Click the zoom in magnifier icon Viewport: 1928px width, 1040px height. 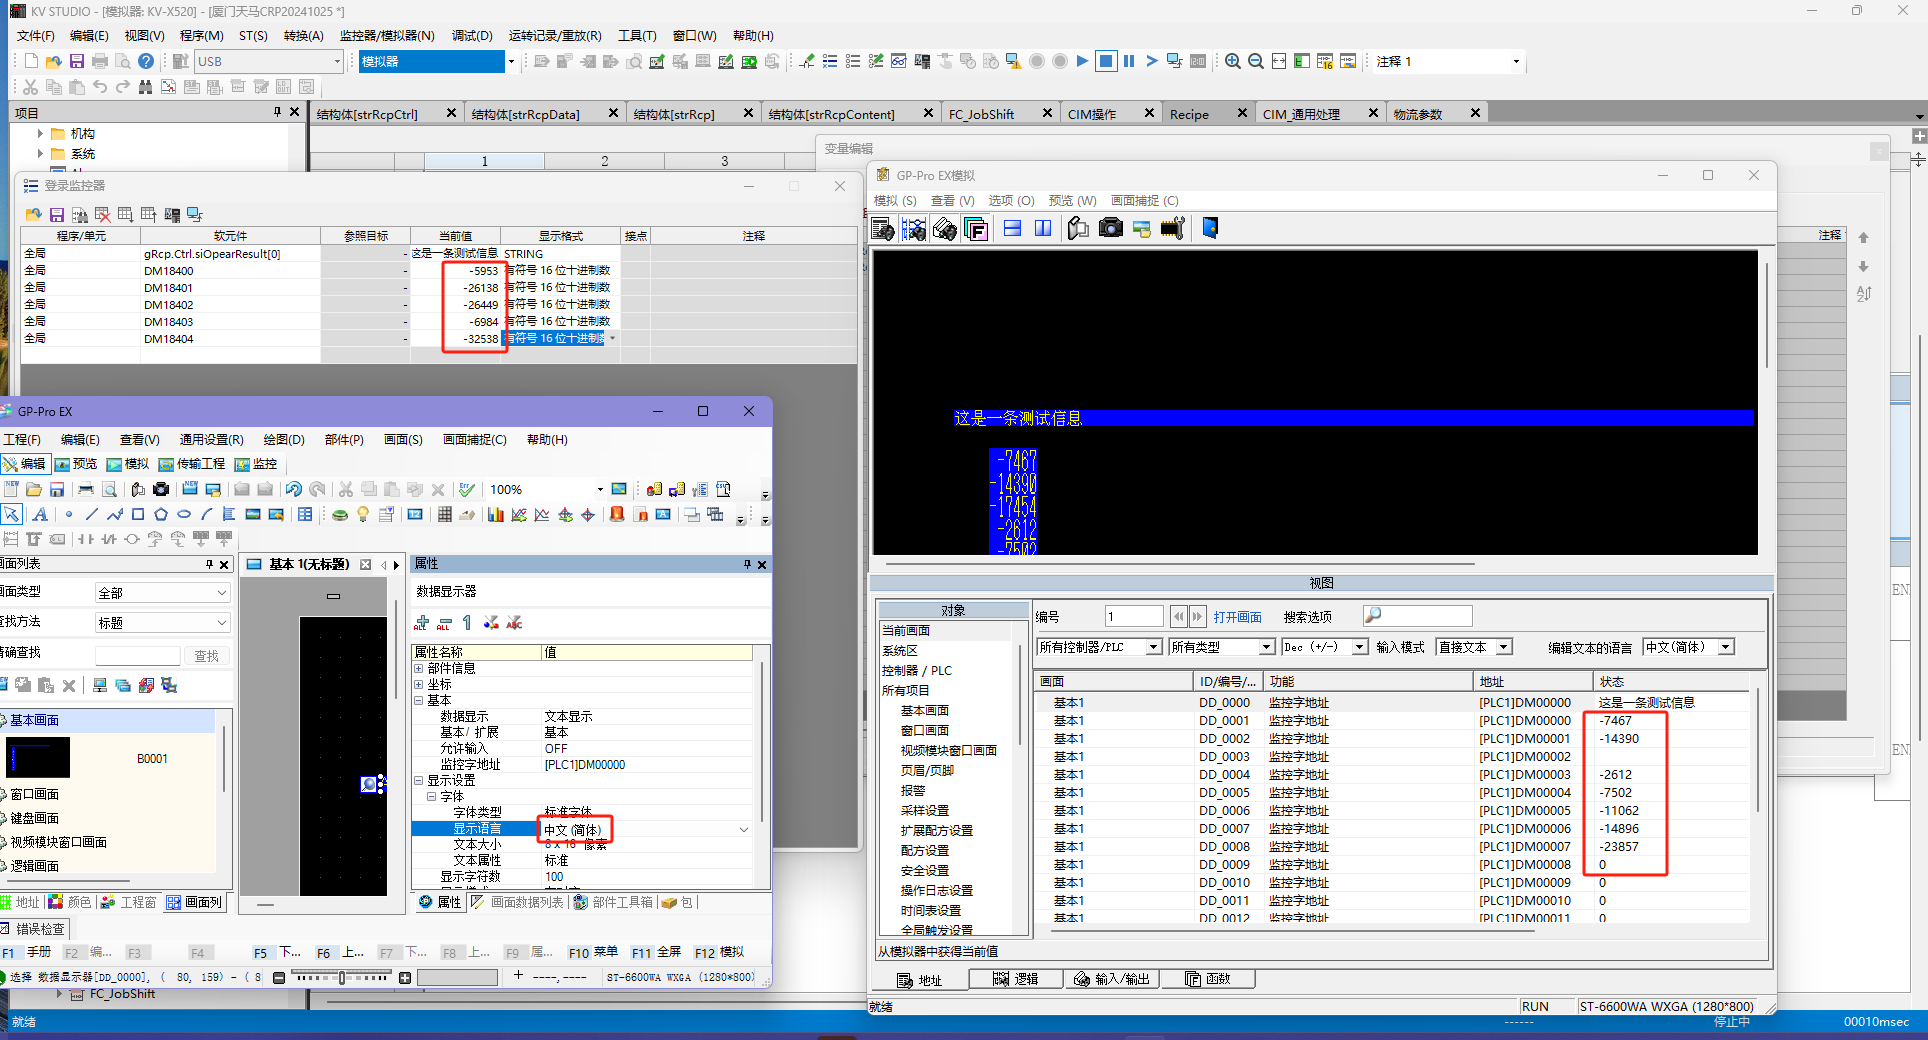[x=1233, y=61]
